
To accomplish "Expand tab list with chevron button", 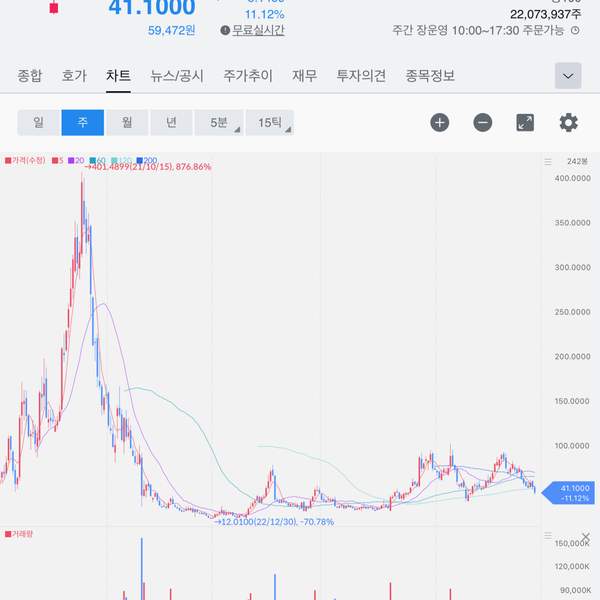I will (568, 76).
